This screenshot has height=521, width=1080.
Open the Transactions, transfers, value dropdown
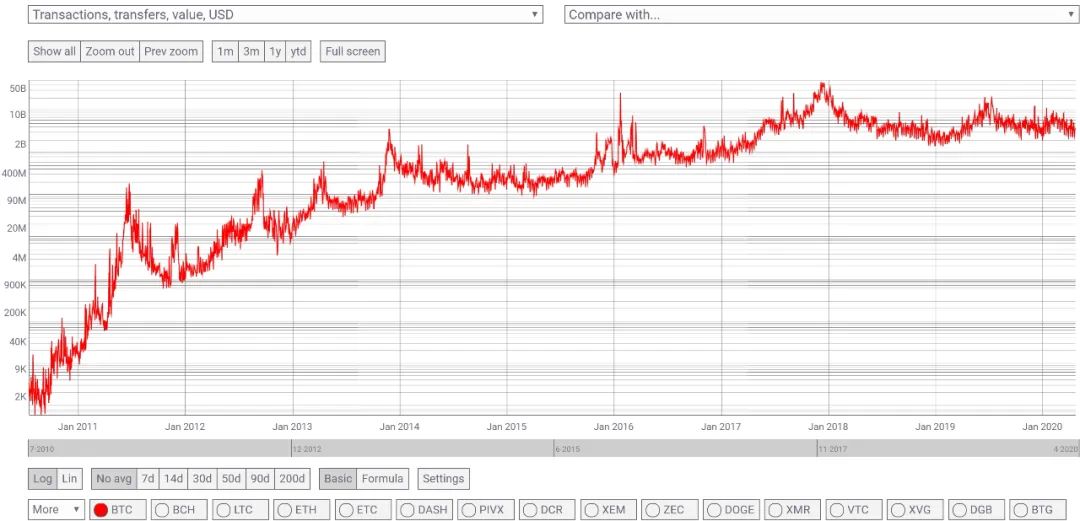pyautogui.click(x=285, y=14)
